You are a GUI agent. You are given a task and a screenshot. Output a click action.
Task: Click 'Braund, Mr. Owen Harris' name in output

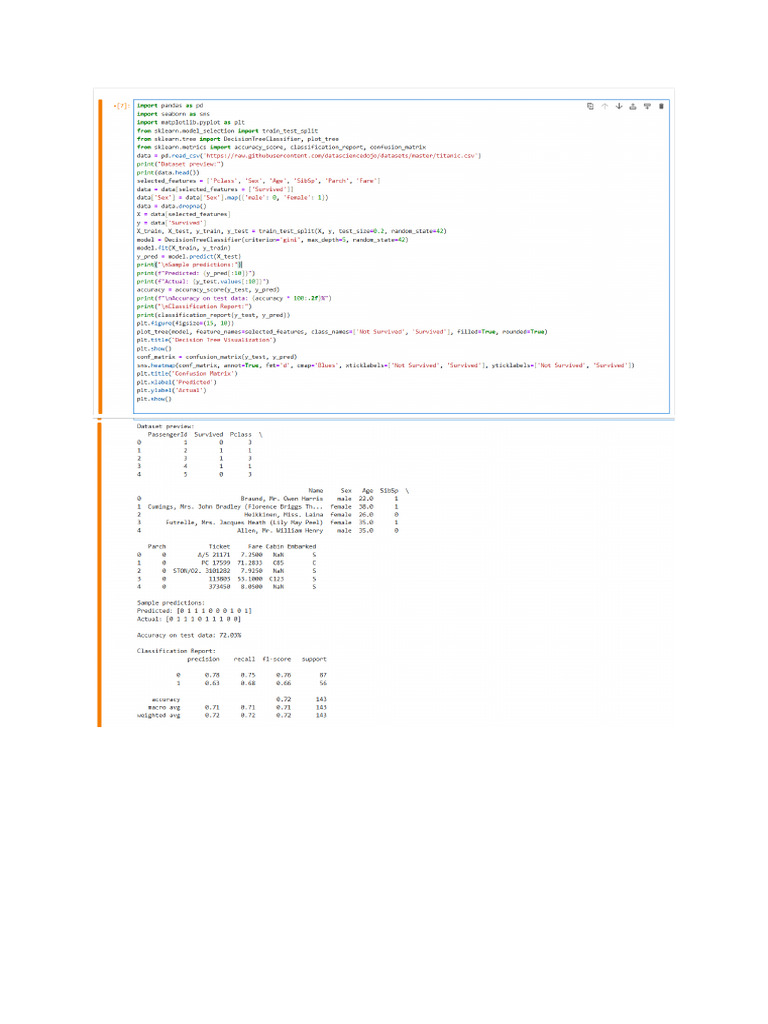281,499
